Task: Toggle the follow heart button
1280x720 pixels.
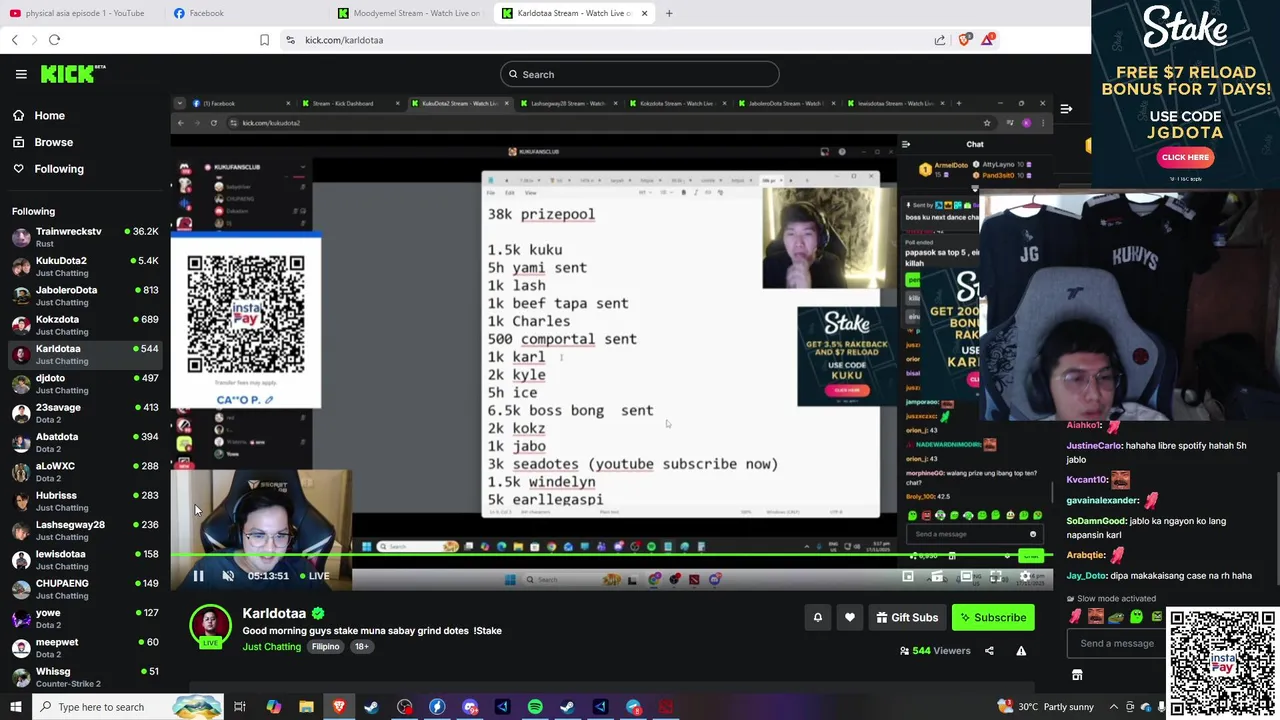Action: click(x=850, y=618)
